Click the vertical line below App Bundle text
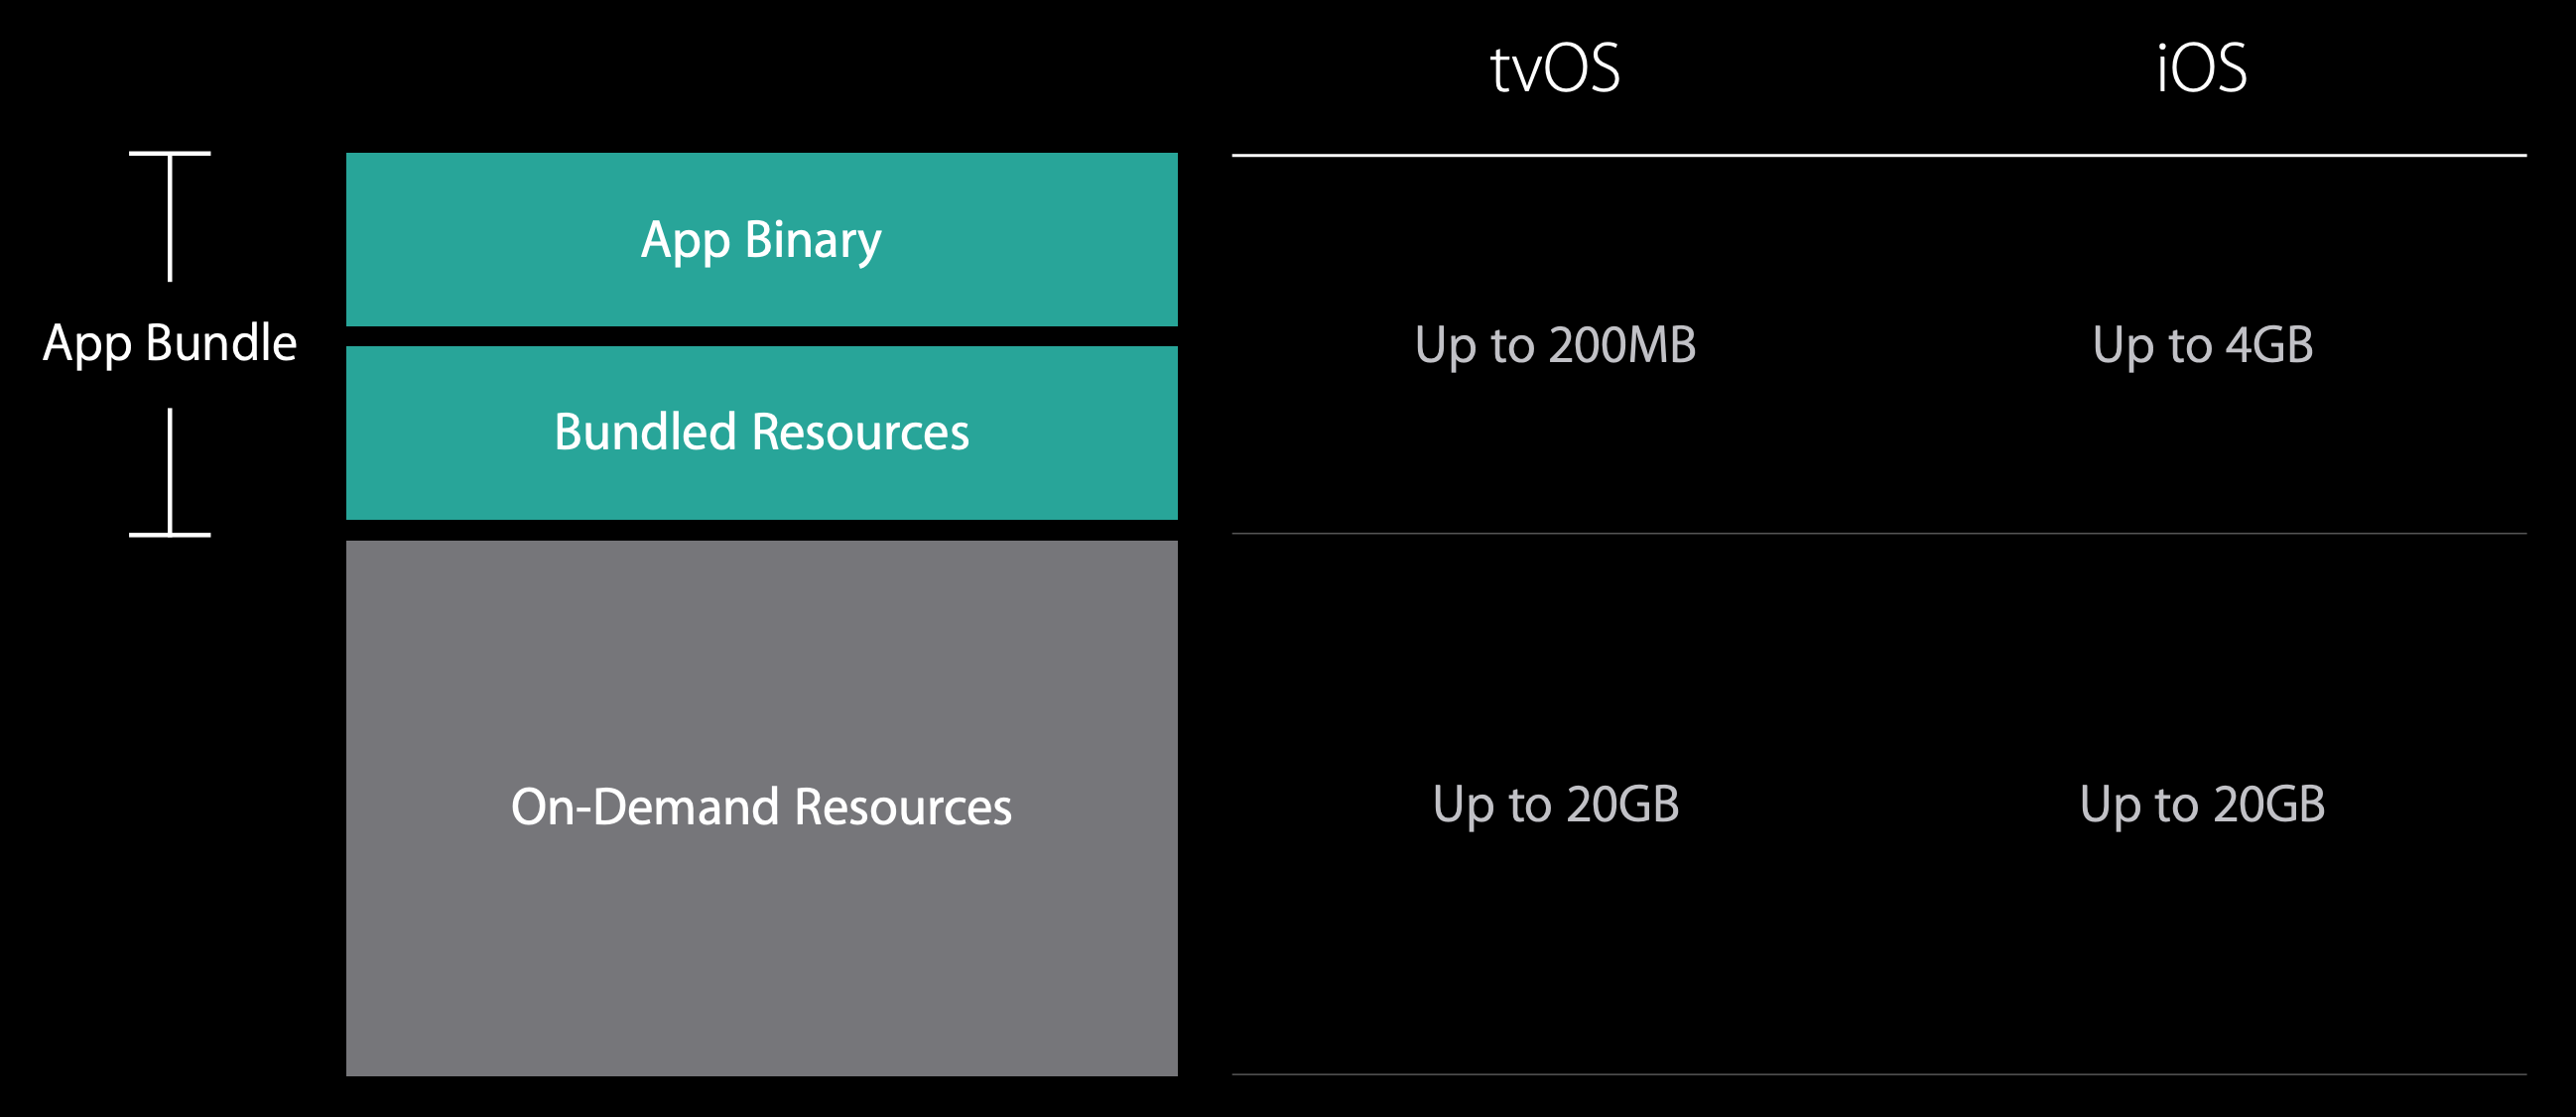 click(x=170, y=471)
